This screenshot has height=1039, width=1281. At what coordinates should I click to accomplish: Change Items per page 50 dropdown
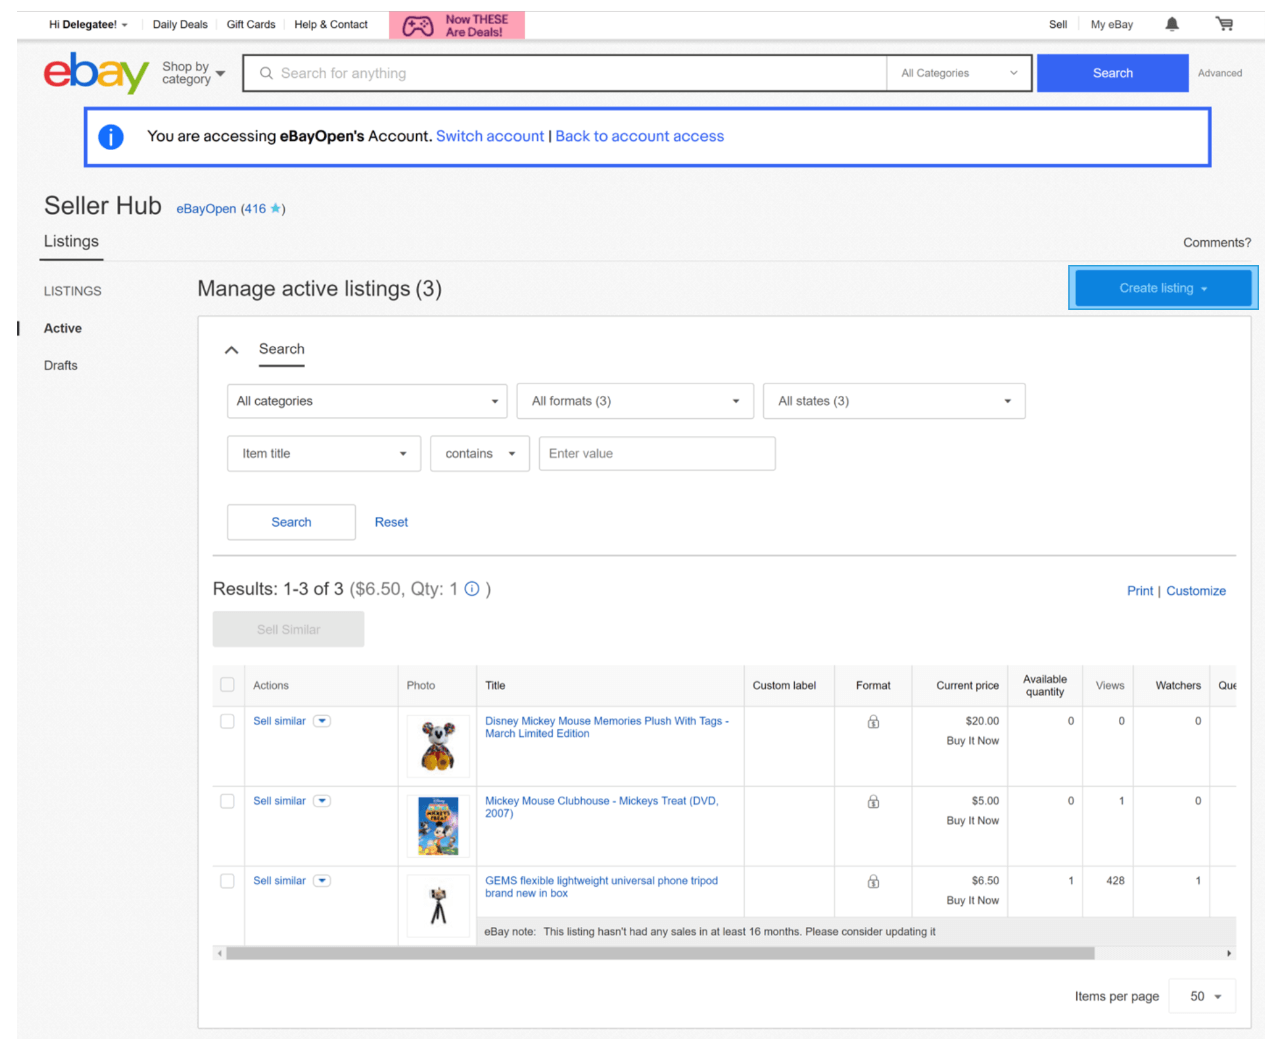pyautogui.click(x=1202, y=996)
